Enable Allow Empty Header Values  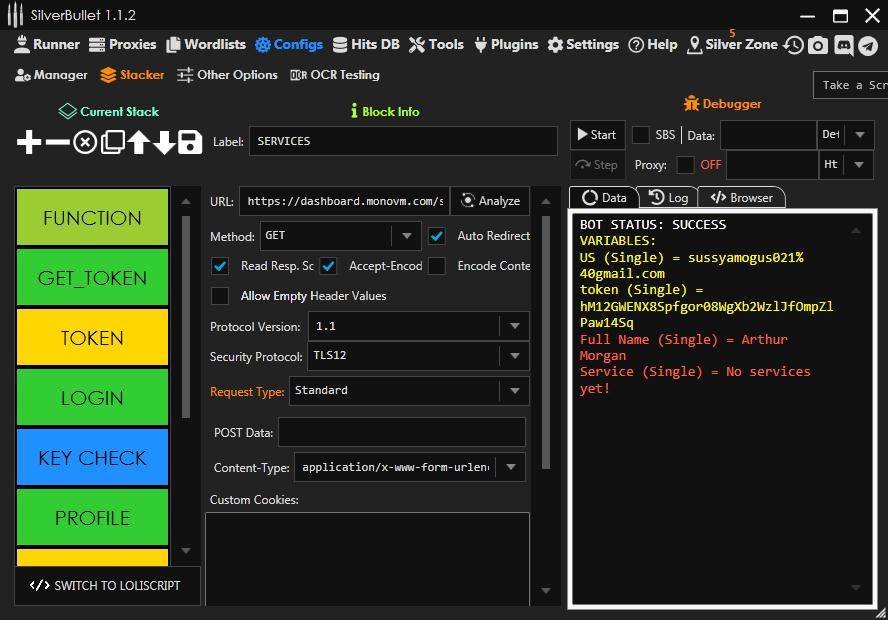tap(222, 296)
